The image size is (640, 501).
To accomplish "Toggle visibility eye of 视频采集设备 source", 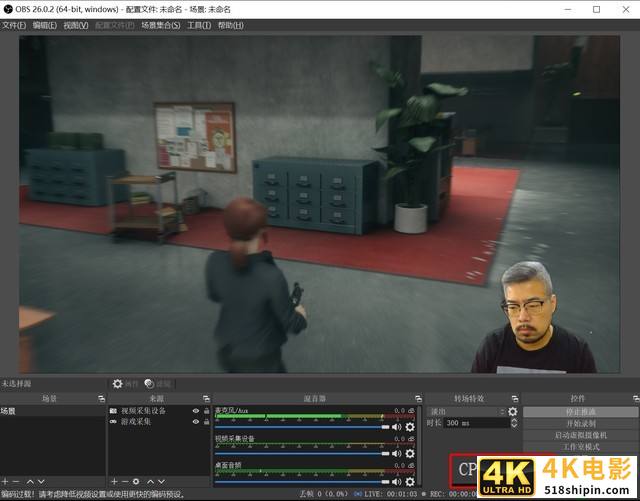I will click(195, 411).
